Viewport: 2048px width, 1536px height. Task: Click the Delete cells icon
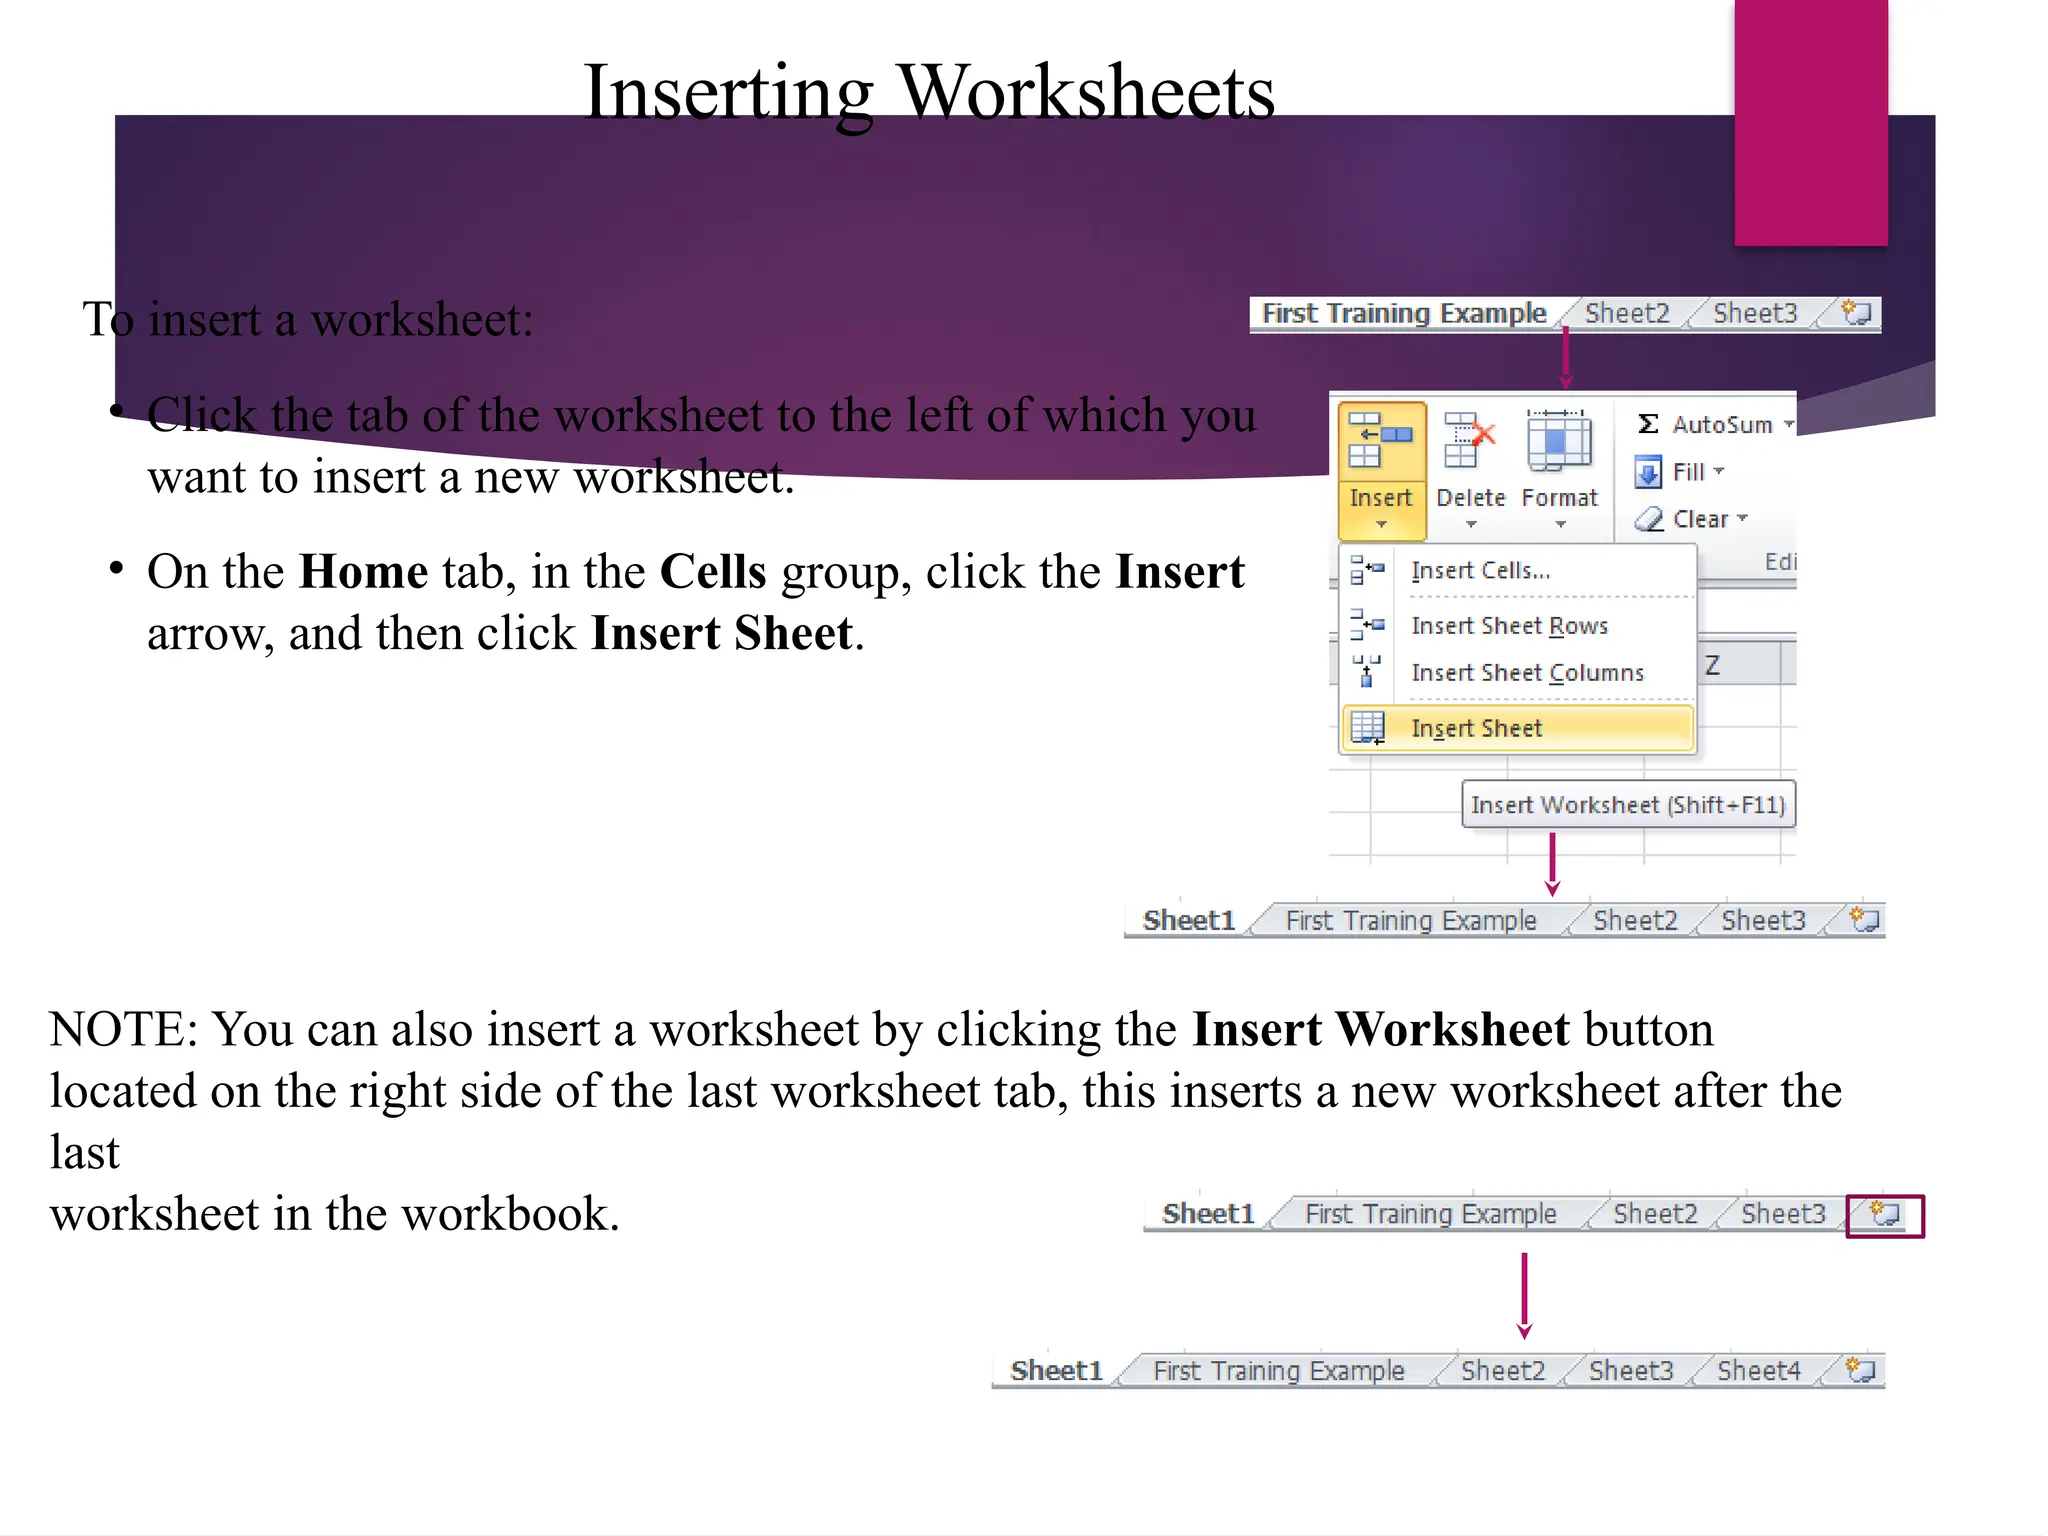(x=1469, y=442)
